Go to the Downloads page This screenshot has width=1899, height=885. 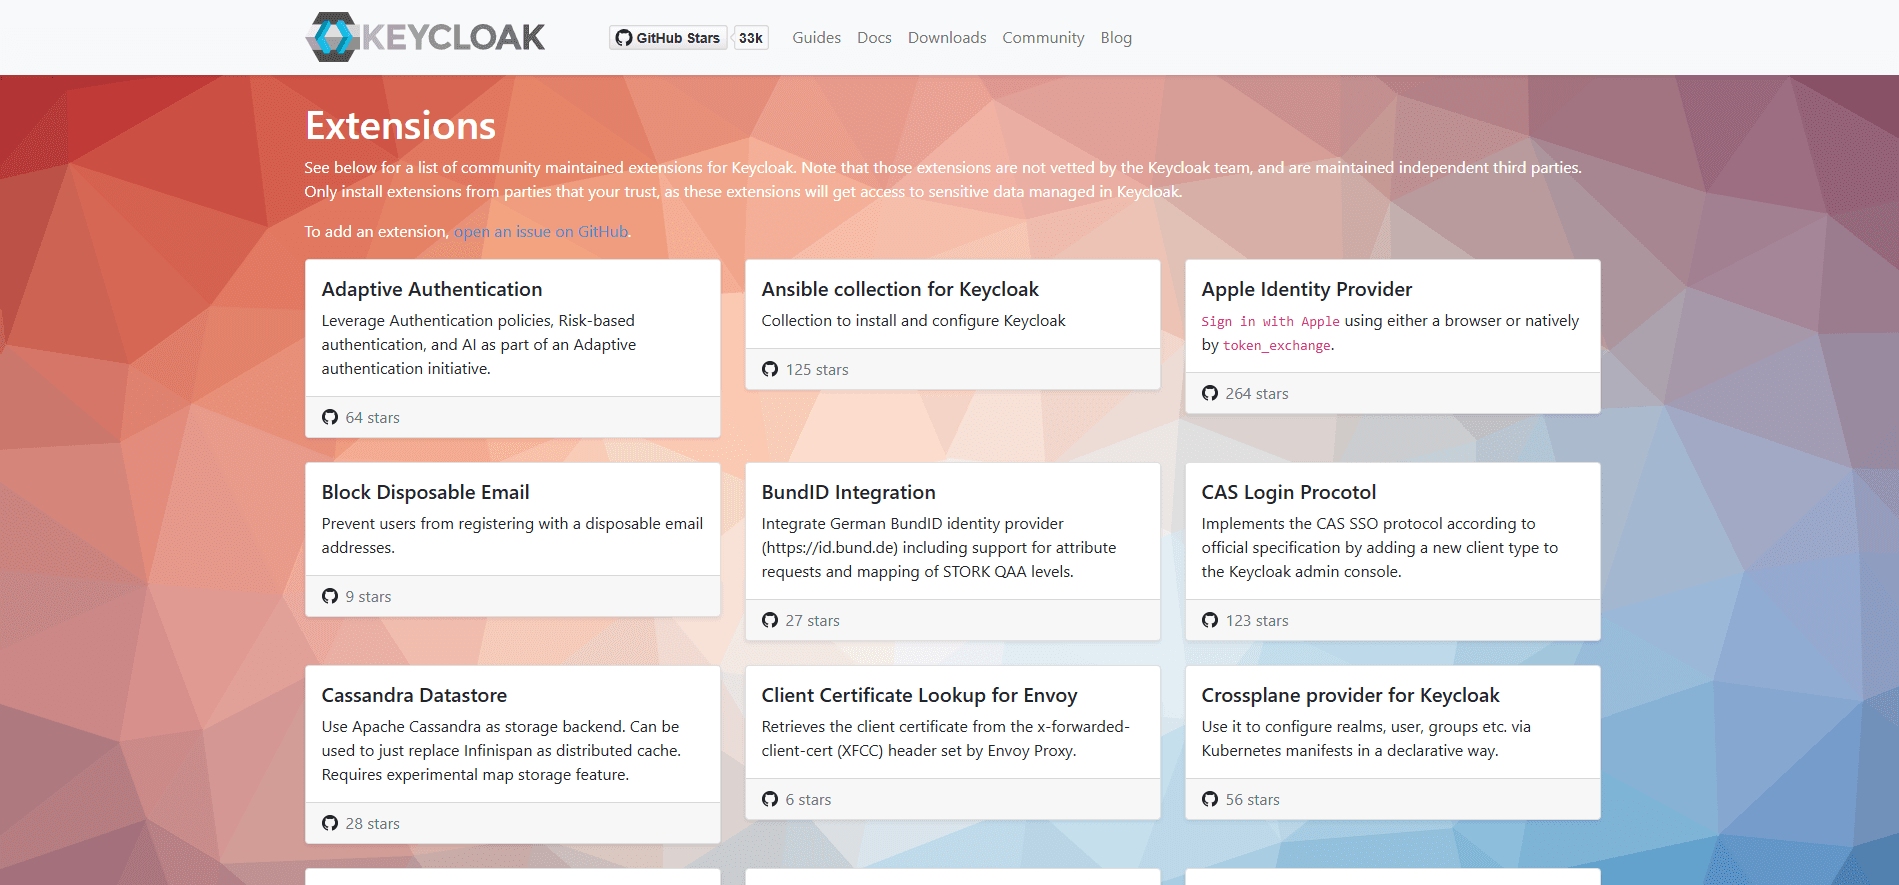pyautogui.click(x=946, y=38)
